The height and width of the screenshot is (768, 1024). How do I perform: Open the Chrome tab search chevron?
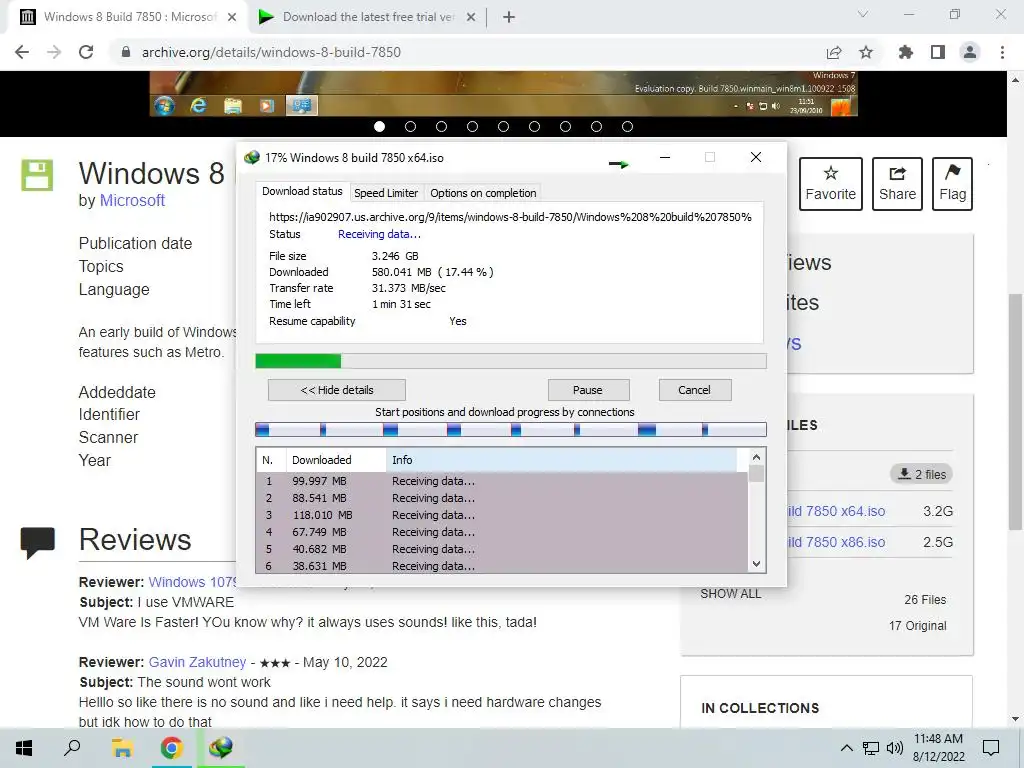click(863, 14)
